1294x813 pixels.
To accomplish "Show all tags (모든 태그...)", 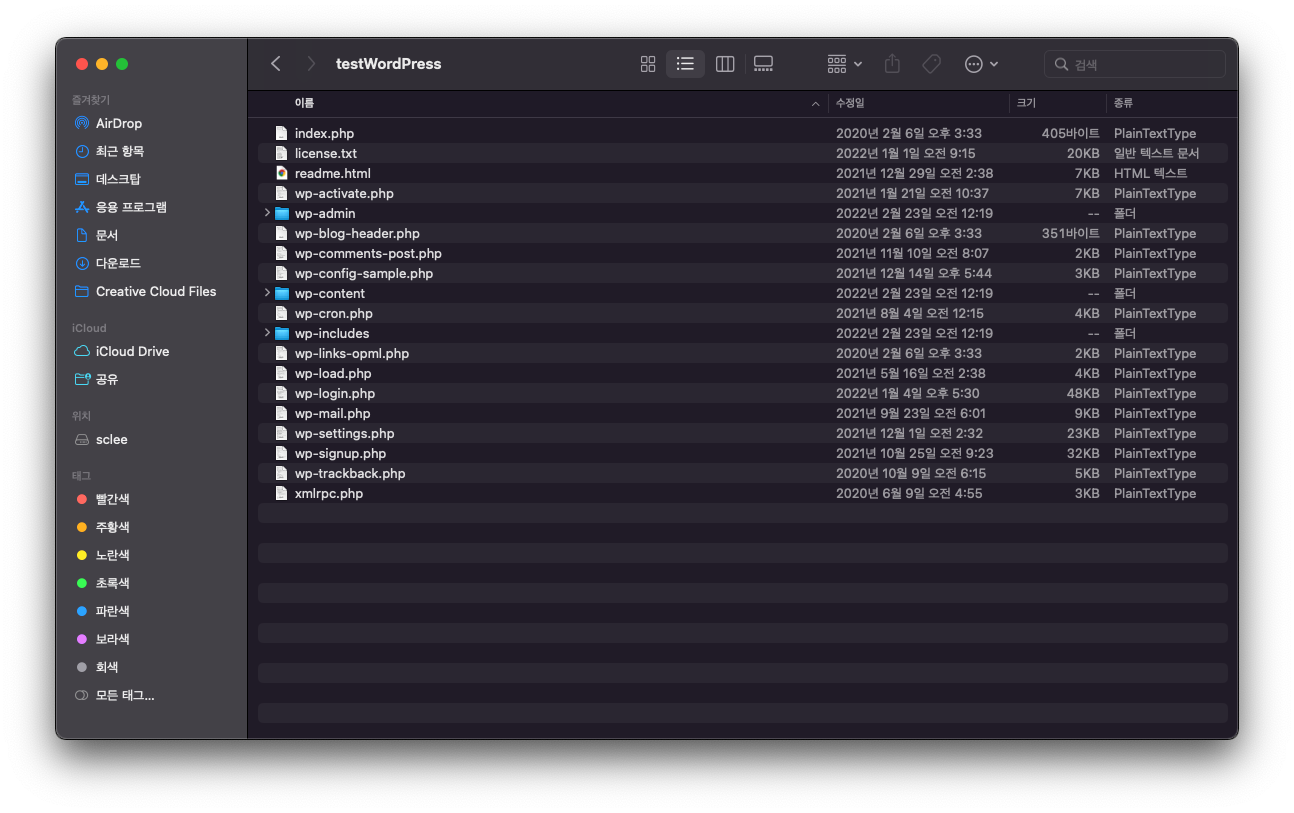I will pyautogui.click(x=125, y=695).
